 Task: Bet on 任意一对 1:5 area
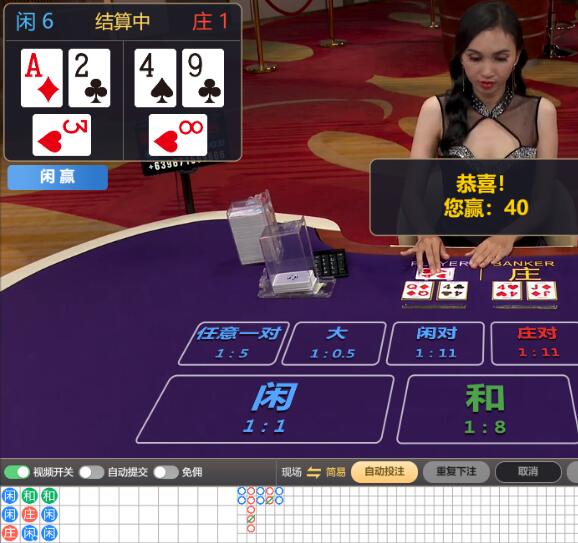coord(234,343)
